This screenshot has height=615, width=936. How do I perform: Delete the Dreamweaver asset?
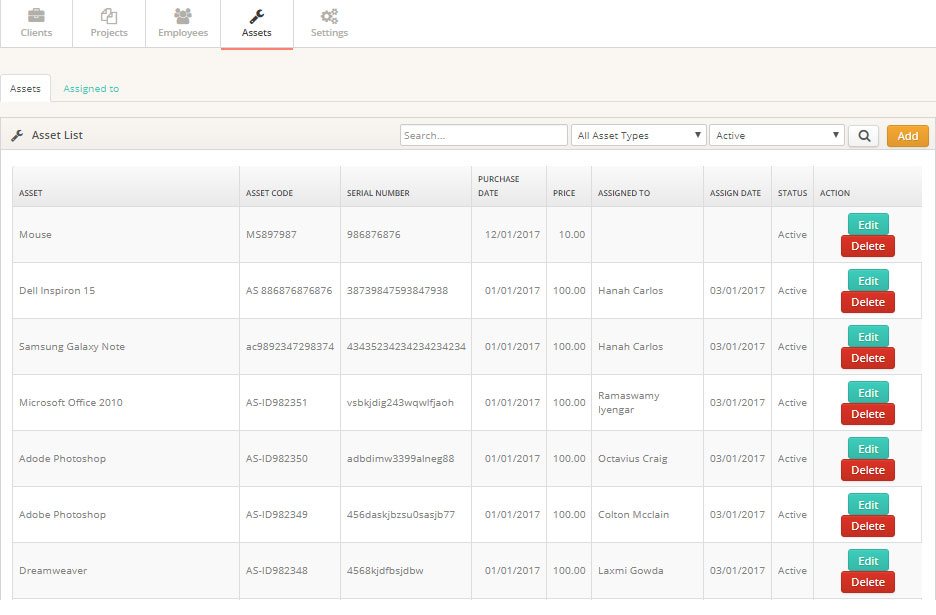tap(867, 581)
